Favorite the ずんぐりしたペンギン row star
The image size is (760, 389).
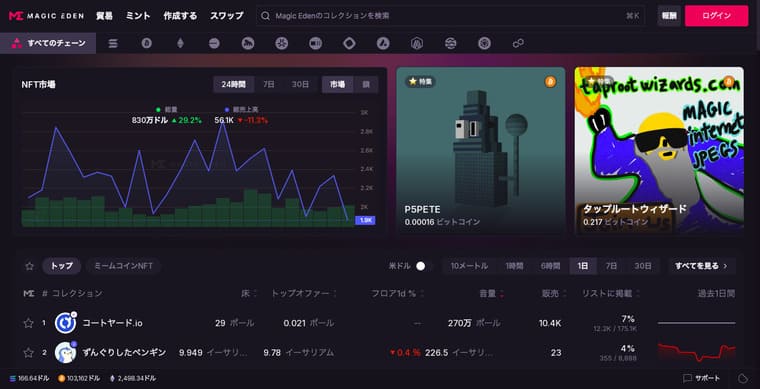[x=29, y=353]
